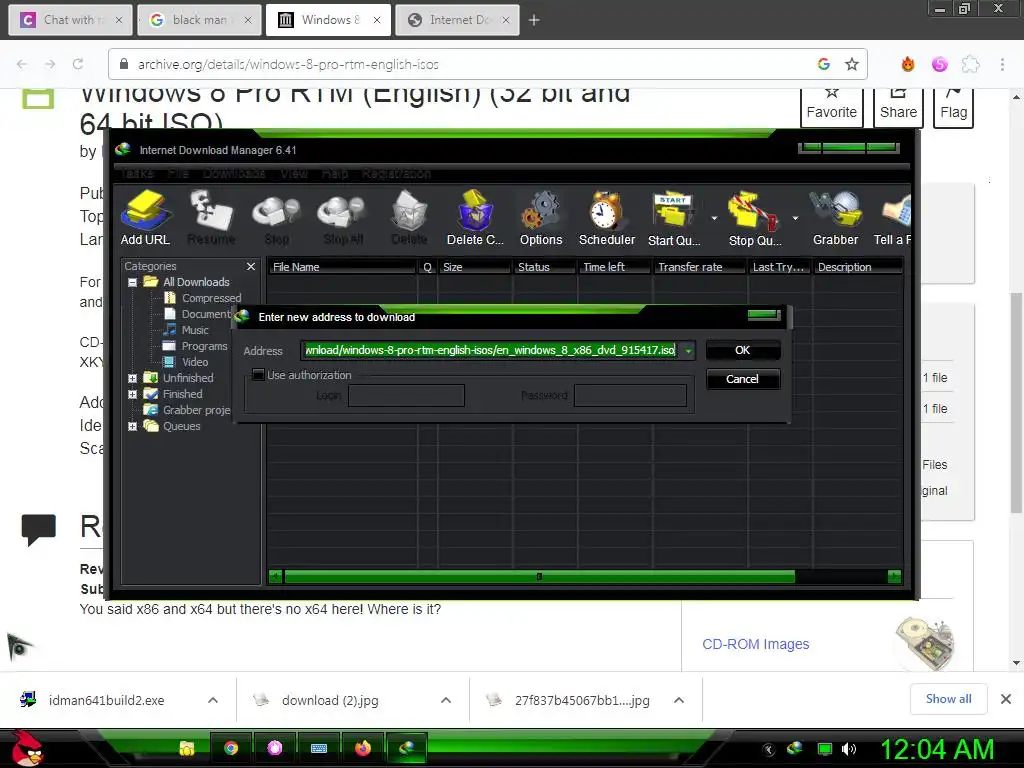Close the browser downloads bar
1024x768 pixels.
tap(1006, 699)
